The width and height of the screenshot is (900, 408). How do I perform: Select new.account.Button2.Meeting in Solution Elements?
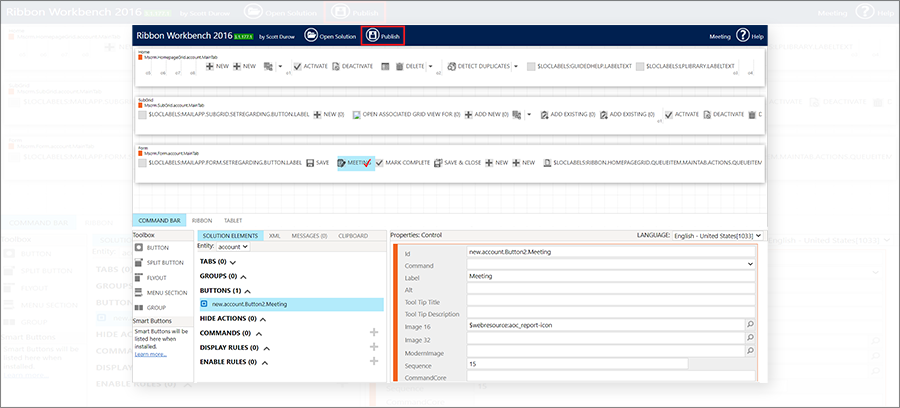coord(290,304)
